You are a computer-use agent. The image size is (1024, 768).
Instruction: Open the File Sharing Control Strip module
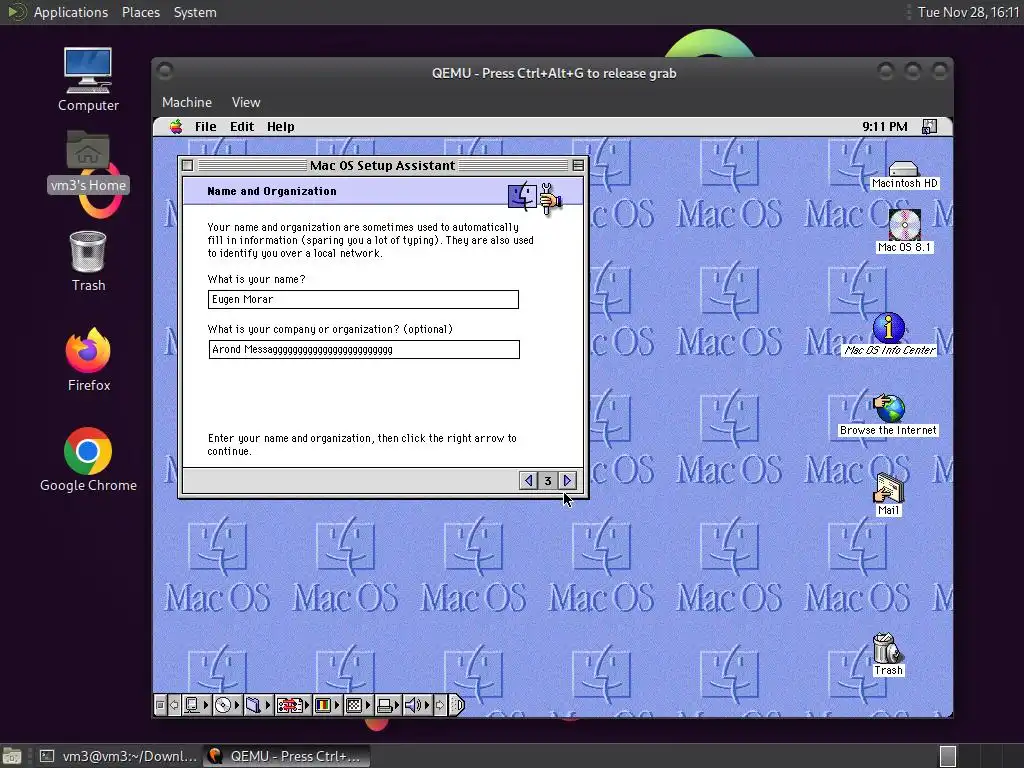(259, 705)
